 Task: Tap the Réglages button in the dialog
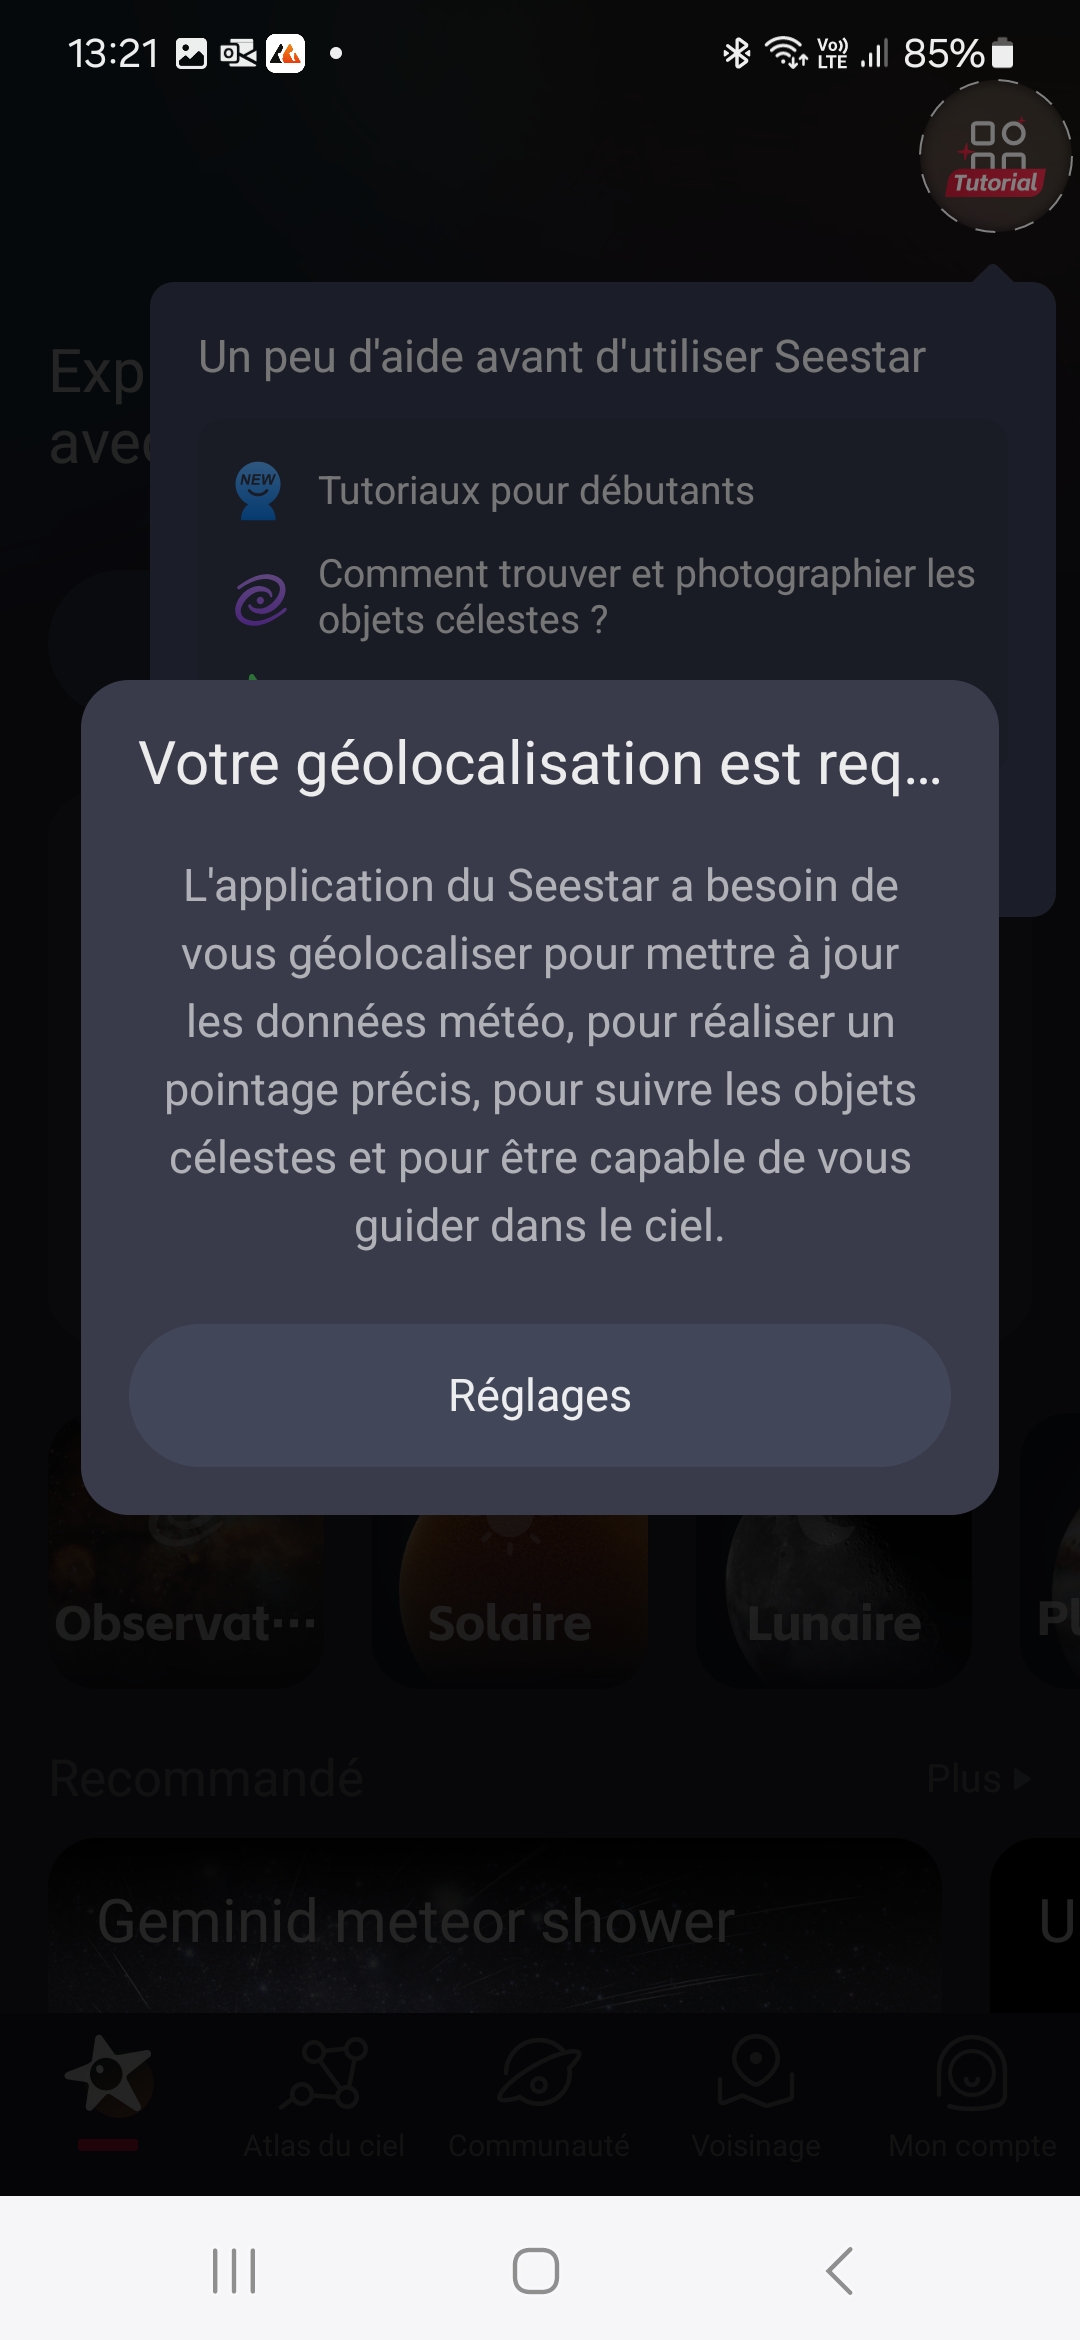539,1395
